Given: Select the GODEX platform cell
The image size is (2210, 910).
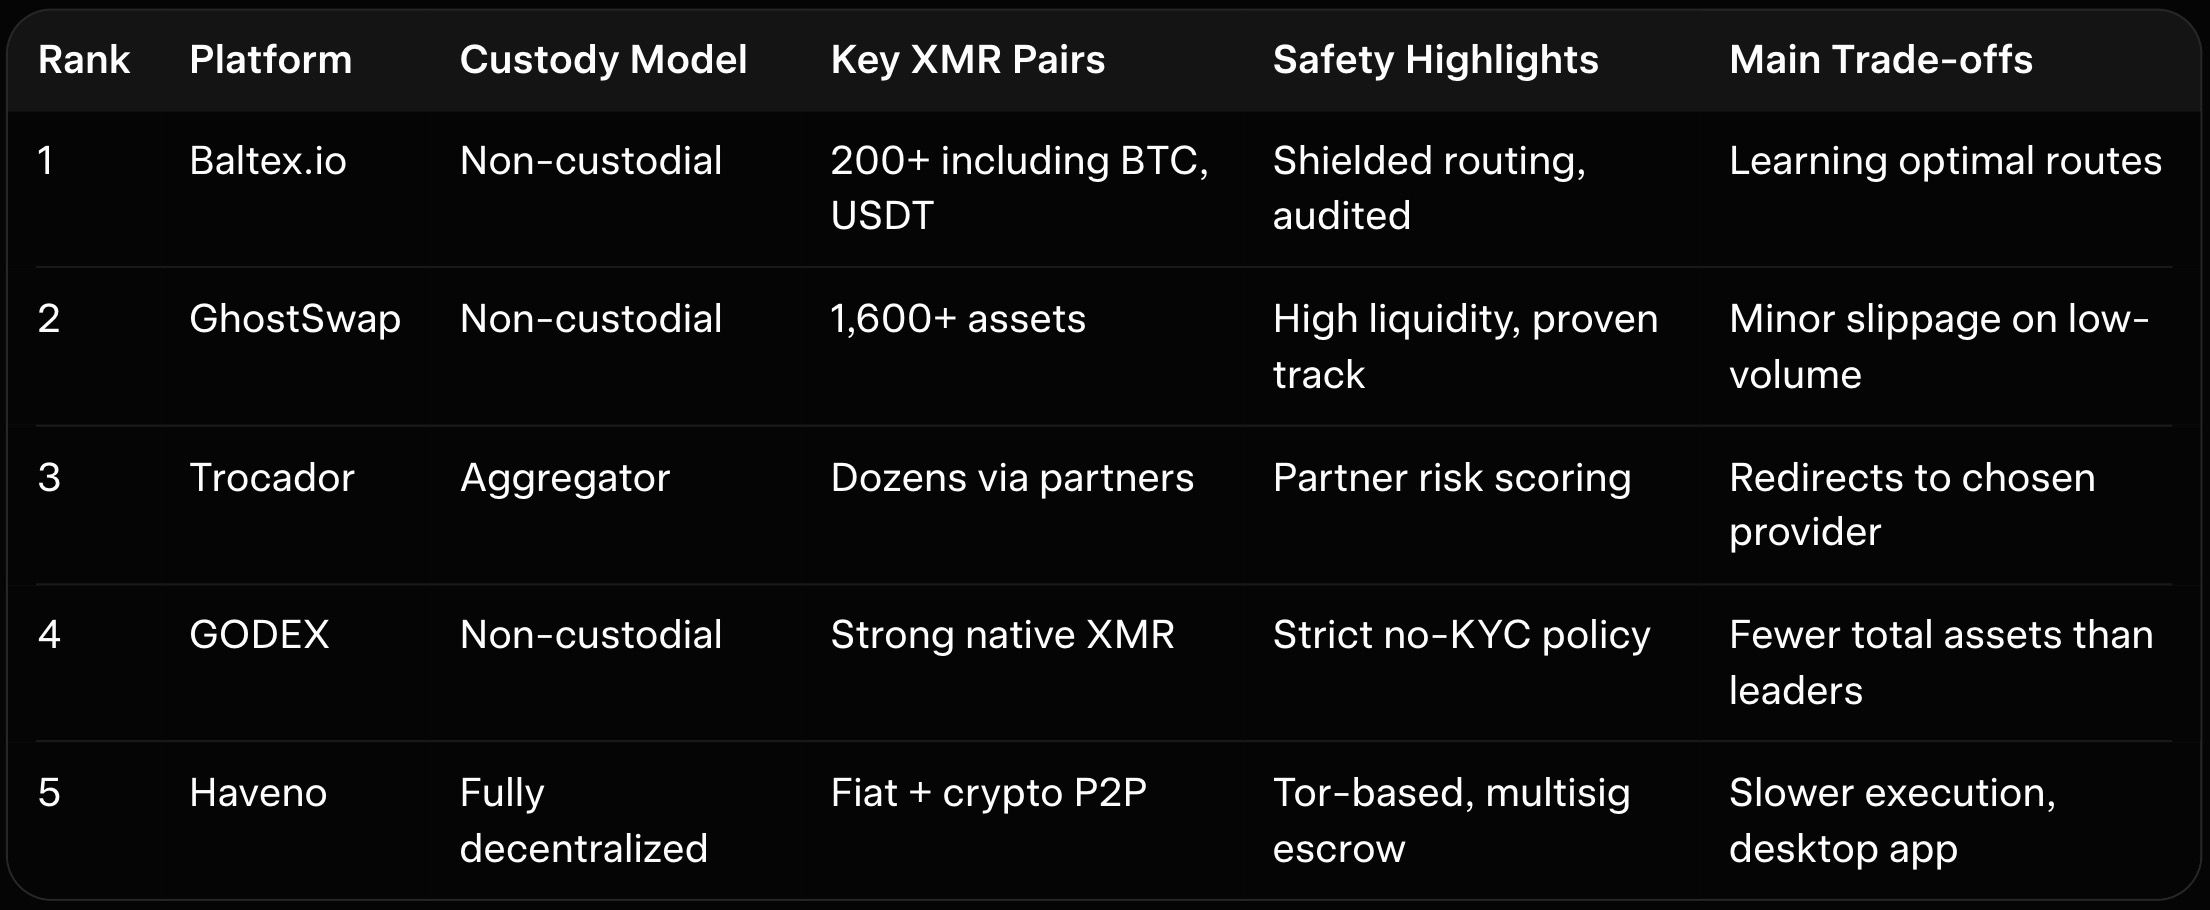Looking at the screenshot, I should click(258, 635).
